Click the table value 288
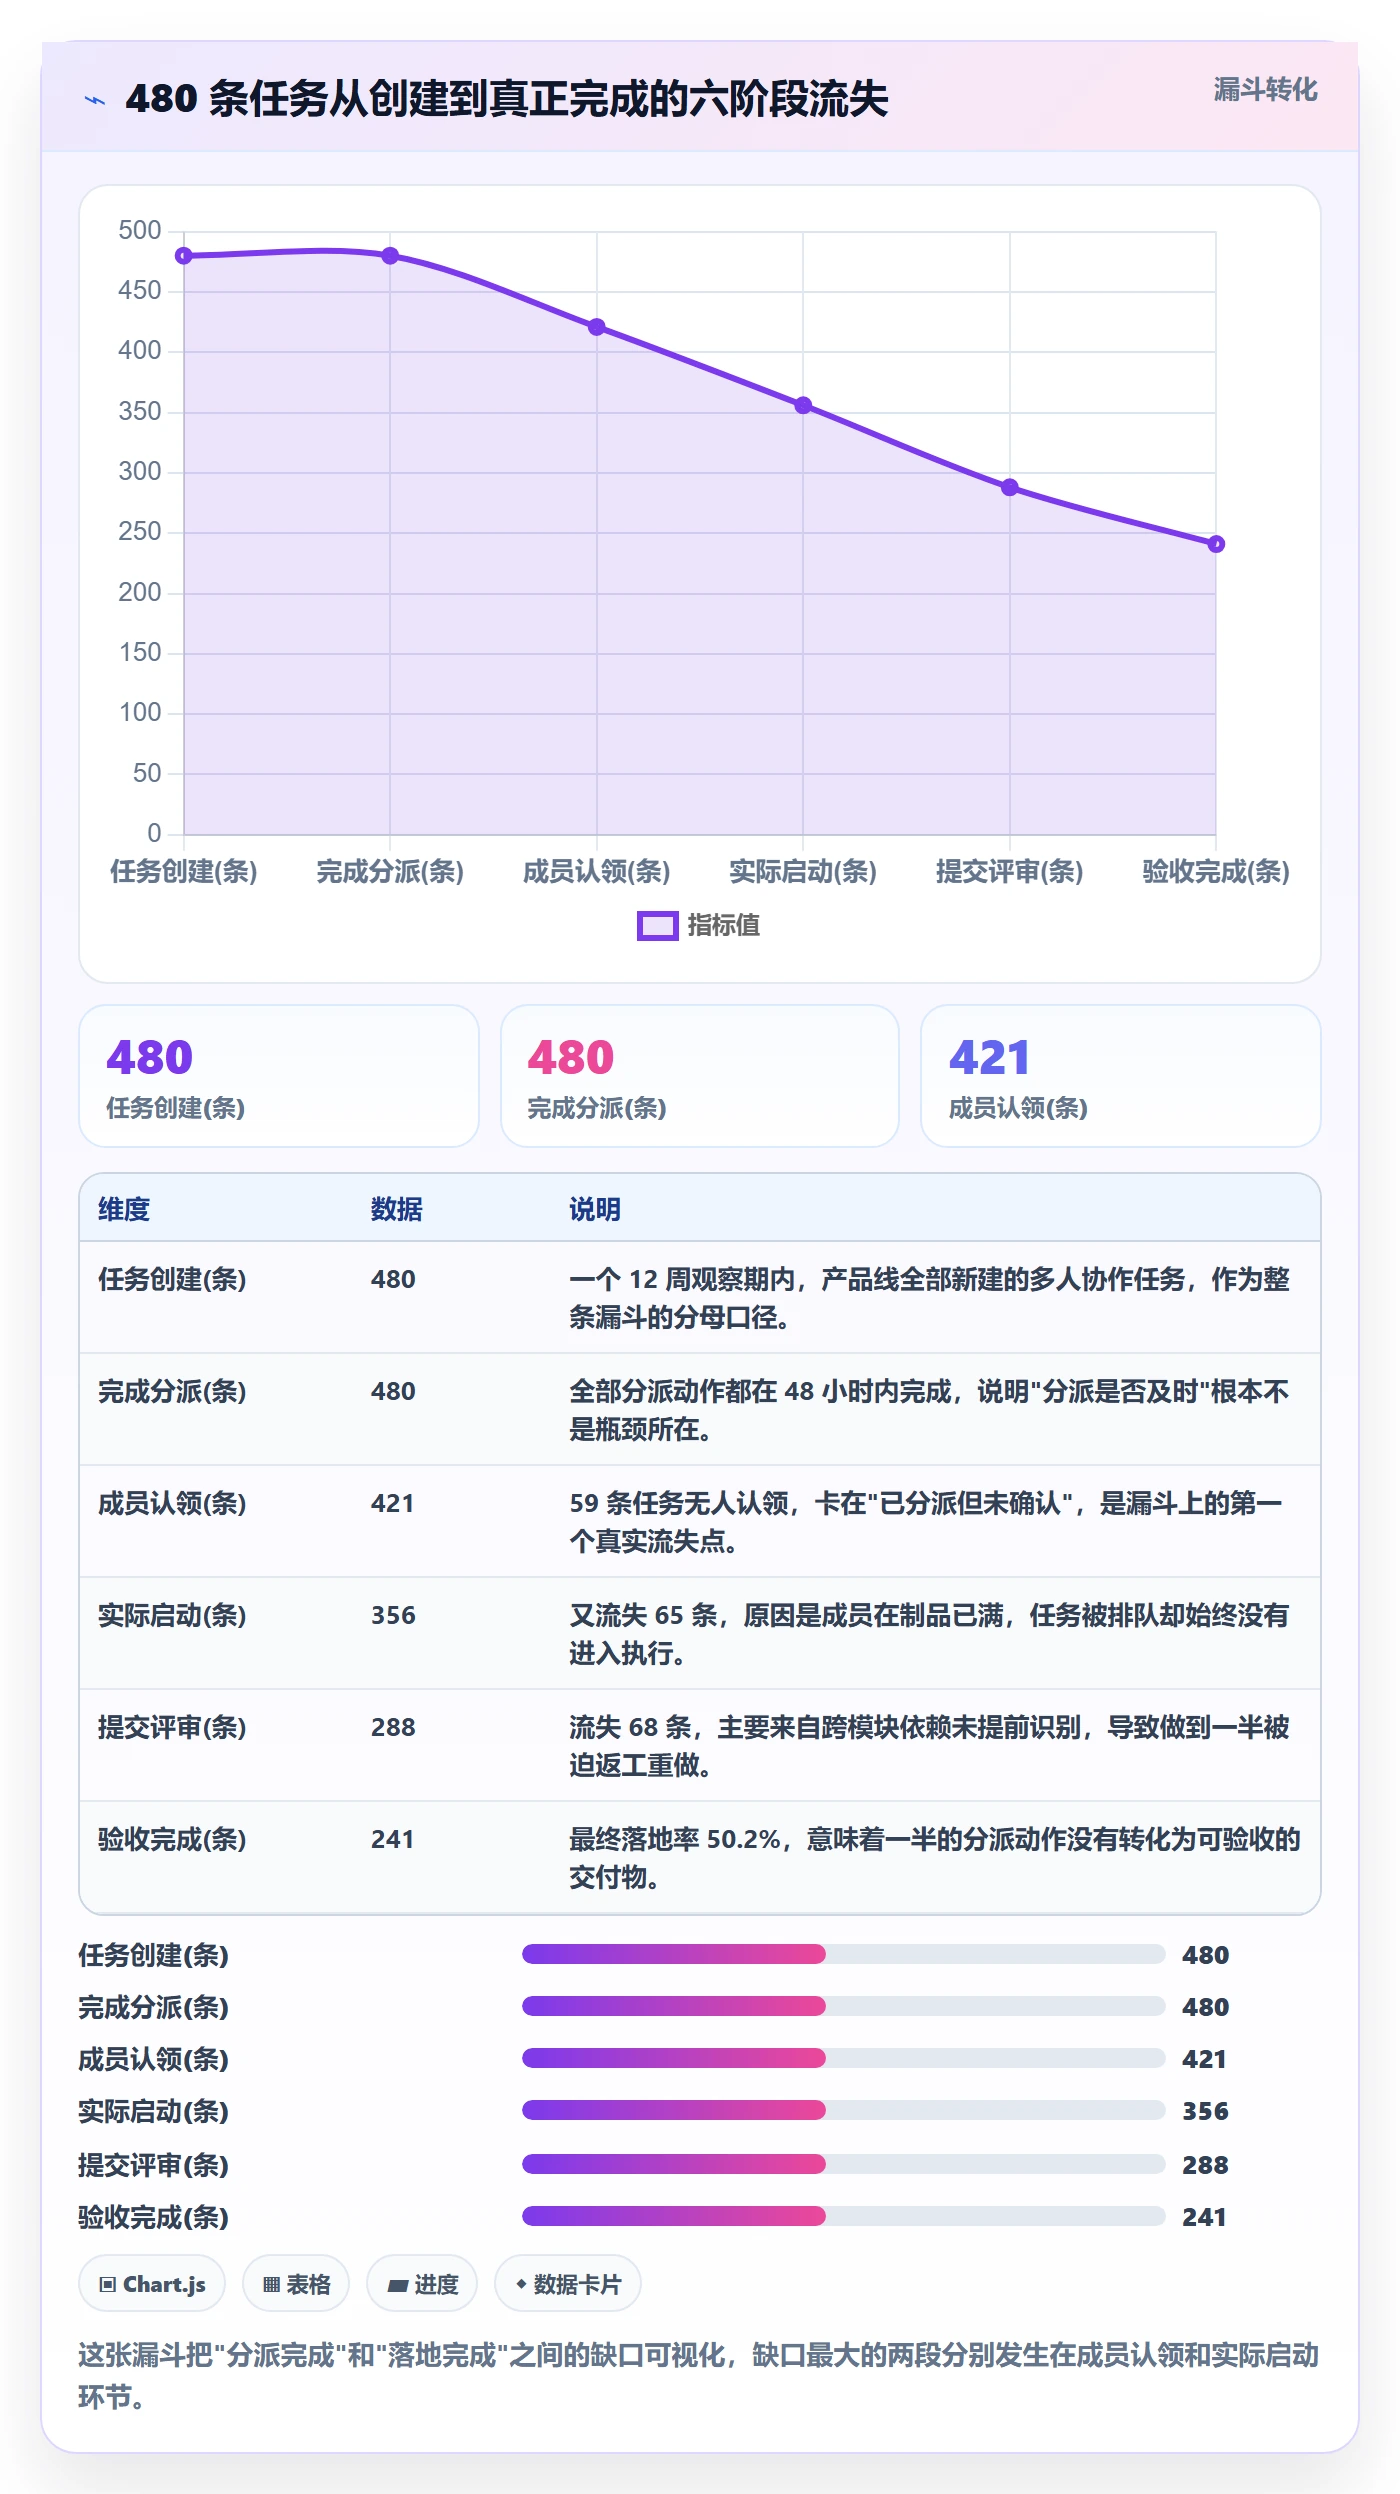This screenshot has width=1400, height=2494. pos(393,1727)
